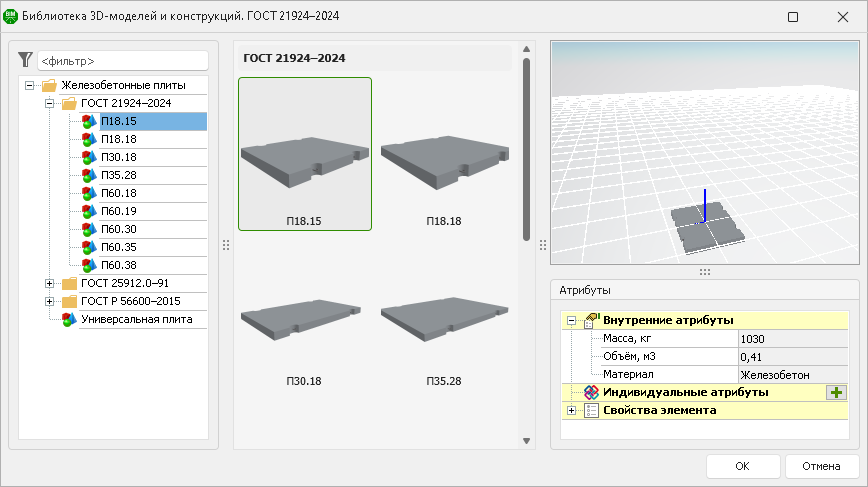The image size is (868, 487).
Task: Collapse the Внутренние атрибуты section
Action: point(572,320)
